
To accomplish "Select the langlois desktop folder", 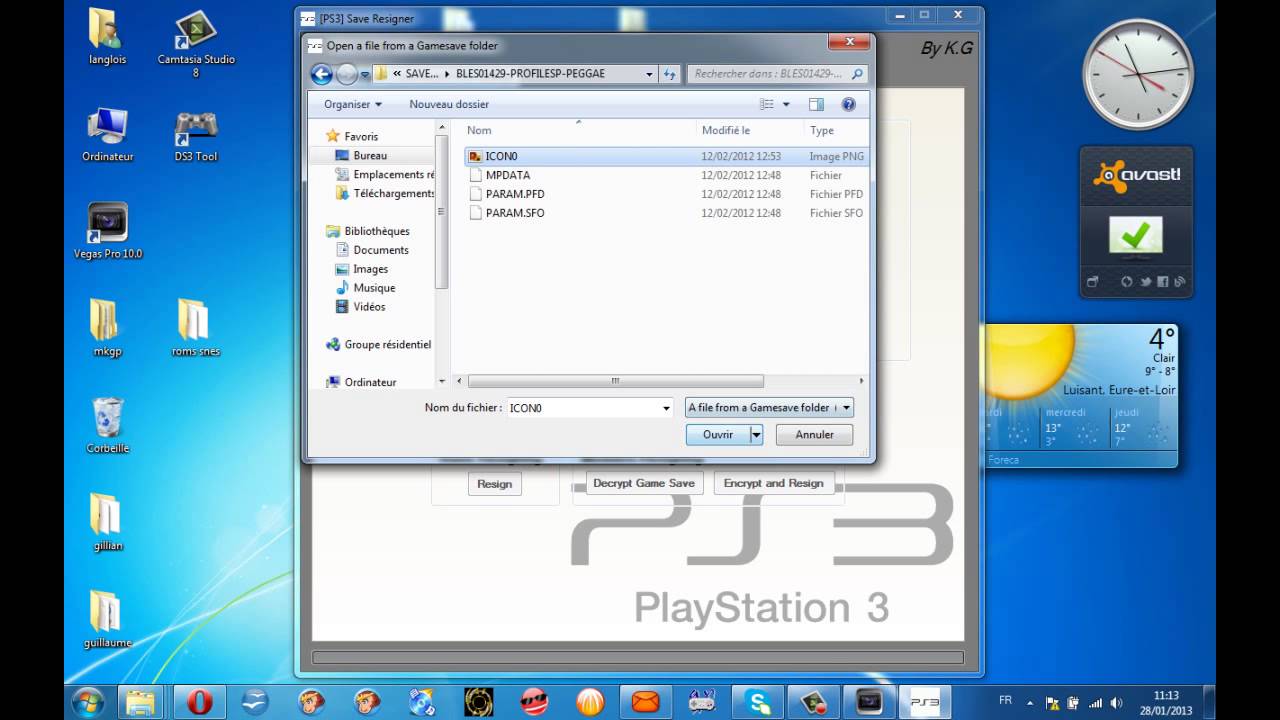I will click(107, 37).
